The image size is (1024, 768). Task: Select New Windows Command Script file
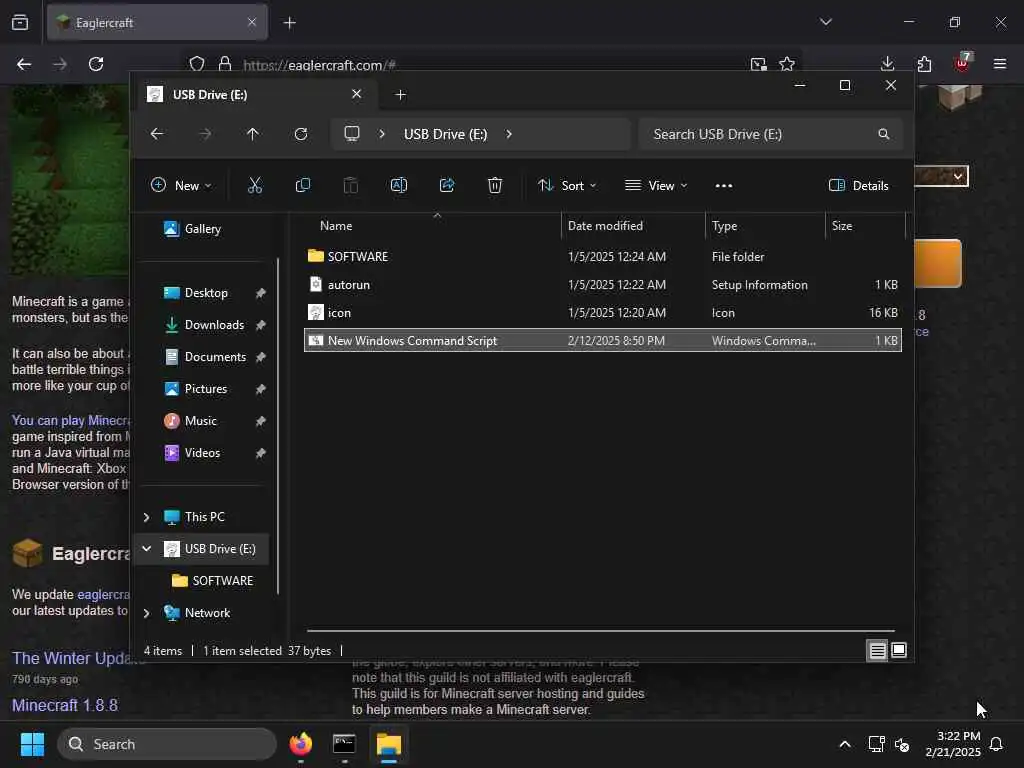(602, 341)
